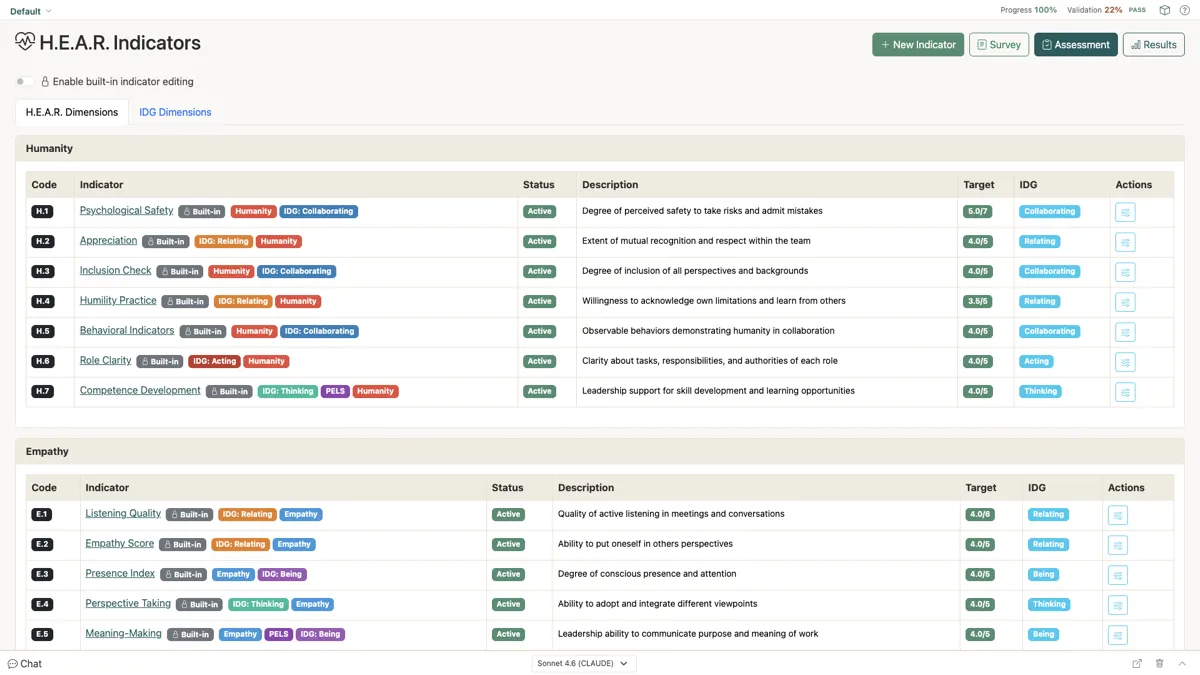This screenshot has width=1200, height=675.
Task: Switch to IDG Dimensions tab
Action: [x=175, y=112]
